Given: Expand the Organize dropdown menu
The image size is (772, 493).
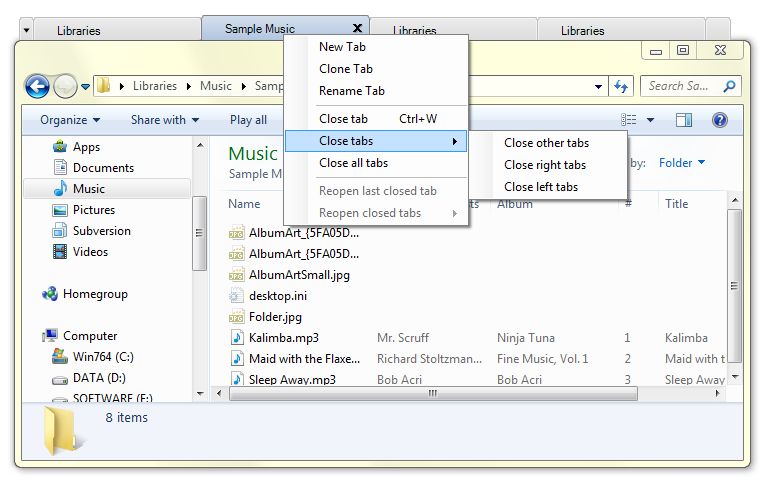Looking at the screenshot, I should point(69,120).
